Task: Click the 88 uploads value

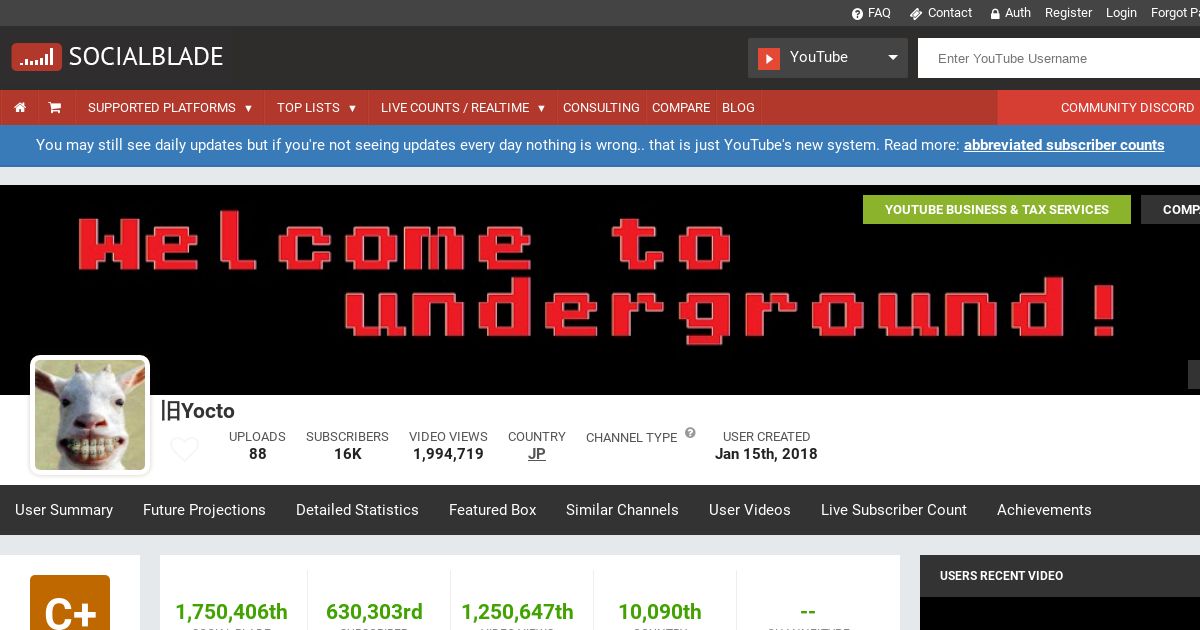Action: pyautogui.click(x=258, y=454)
